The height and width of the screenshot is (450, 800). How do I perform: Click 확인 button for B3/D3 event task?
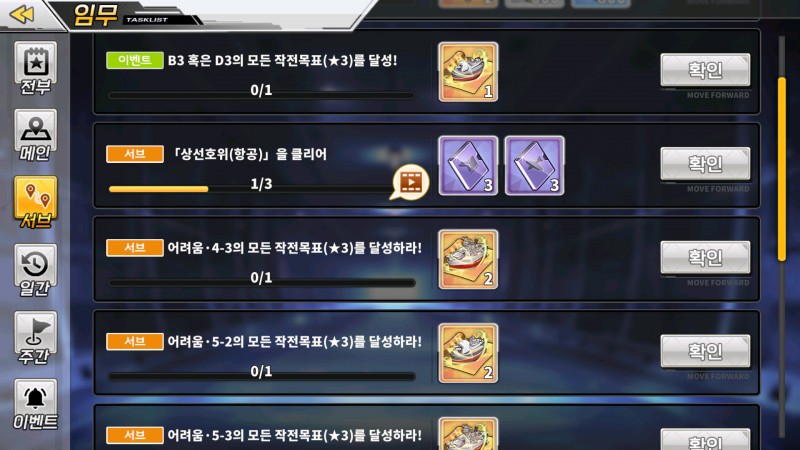click(705, 70)
